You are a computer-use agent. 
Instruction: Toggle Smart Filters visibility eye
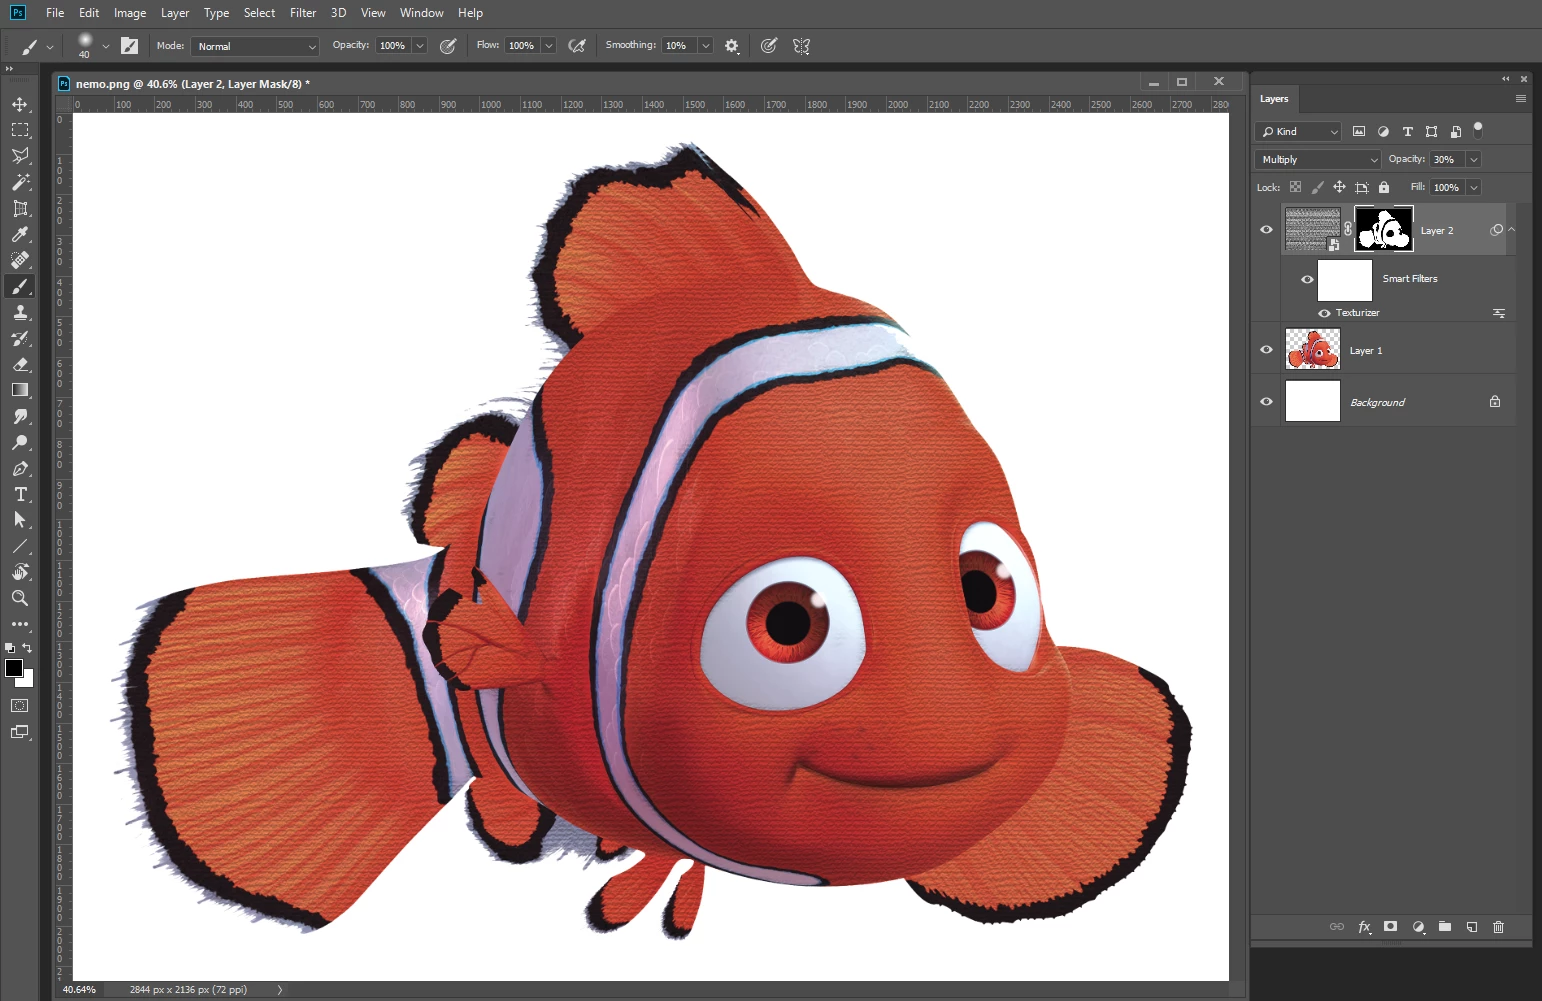tap(1307, 279)
